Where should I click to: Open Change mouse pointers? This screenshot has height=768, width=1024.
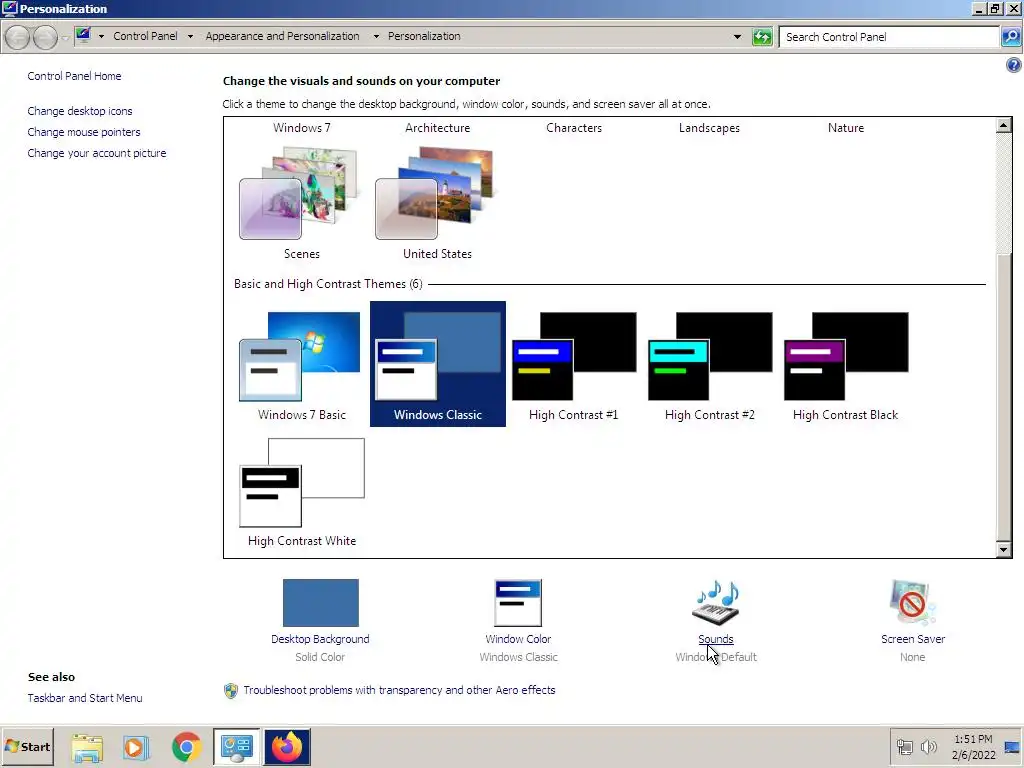tap(84, 132)
